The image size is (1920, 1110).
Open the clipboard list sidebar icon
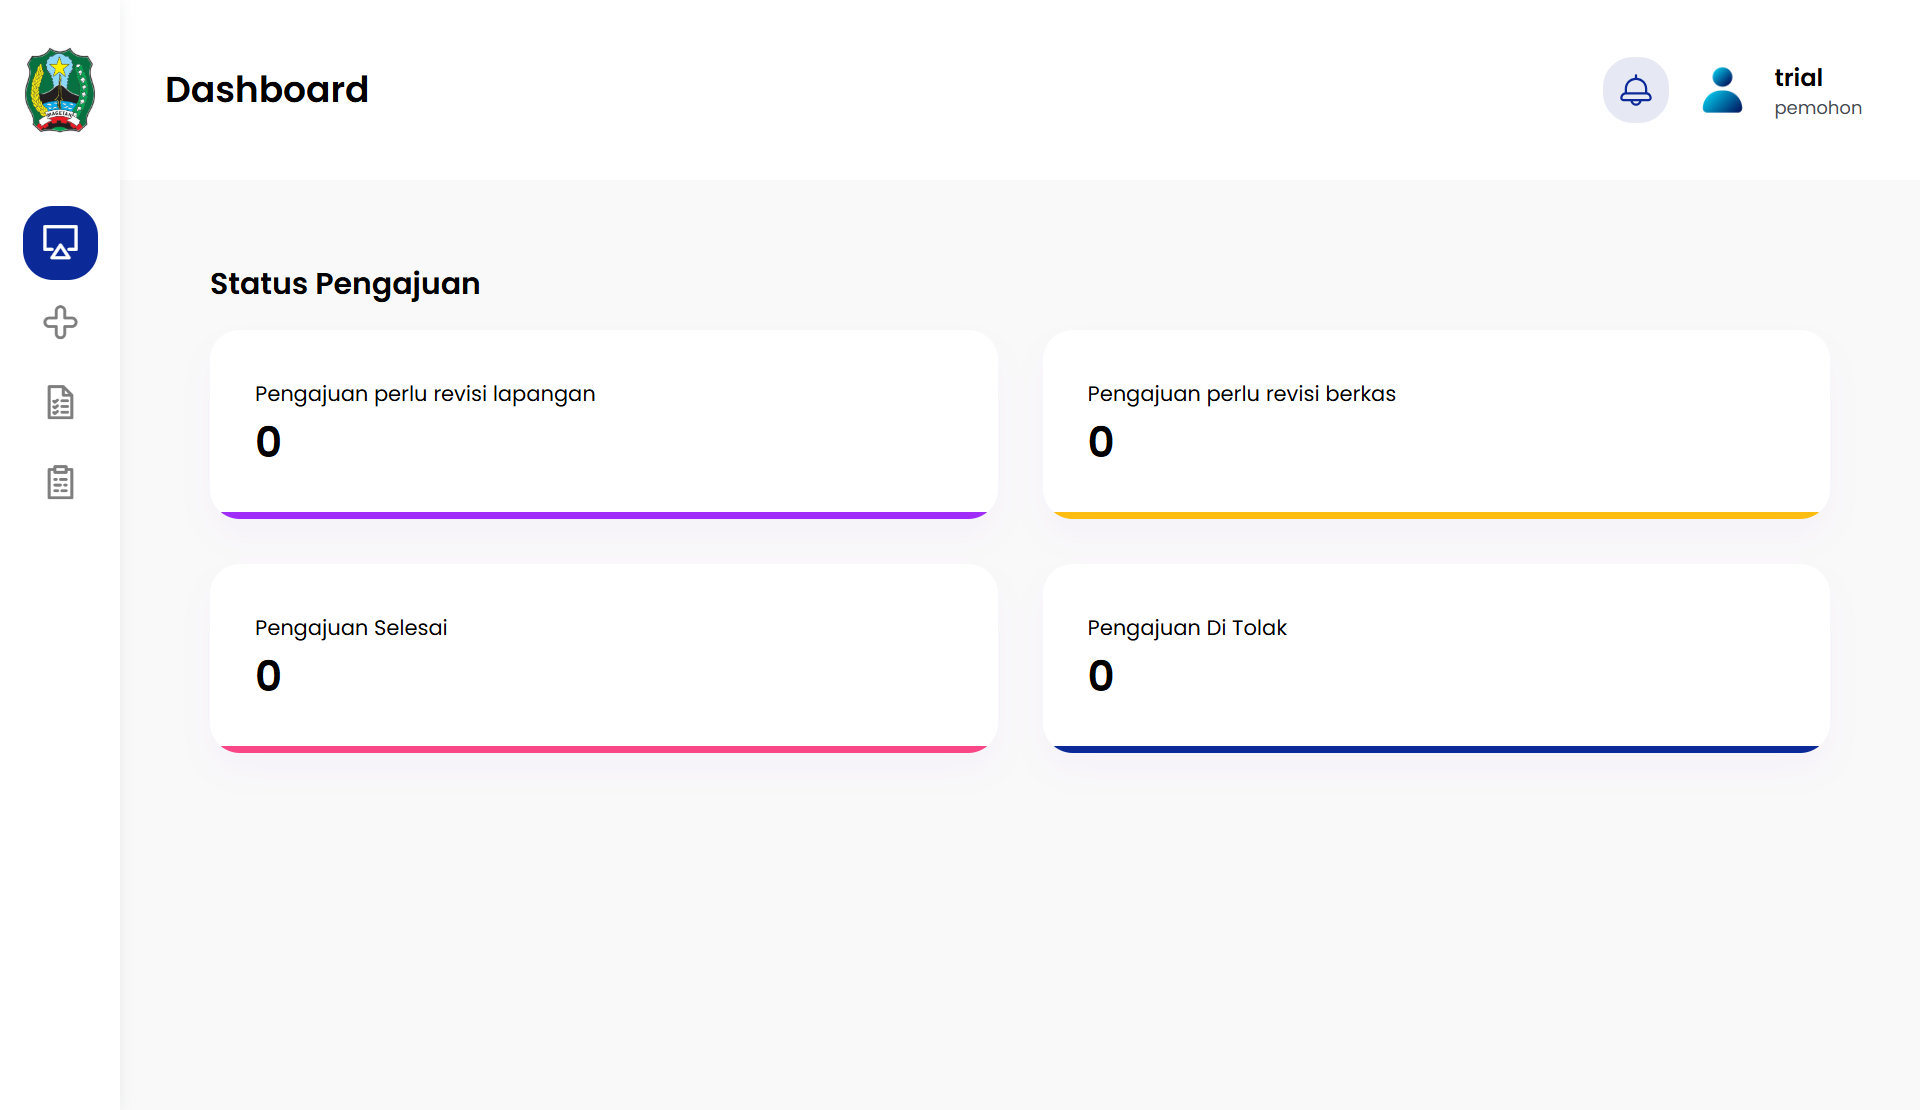click(x=60, y=482)
